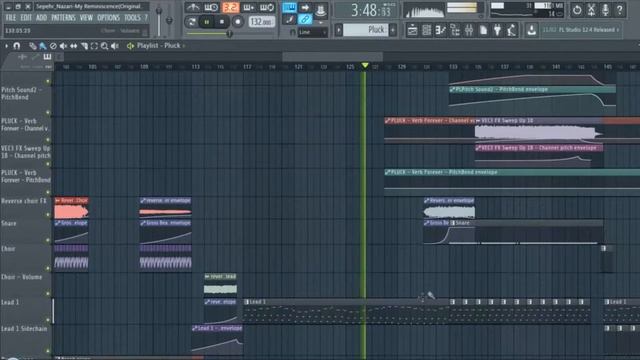Viewport: 640px width, 360px height.
Task: Select the Mute tool in playlist toolbar
Action: (63, 46)
